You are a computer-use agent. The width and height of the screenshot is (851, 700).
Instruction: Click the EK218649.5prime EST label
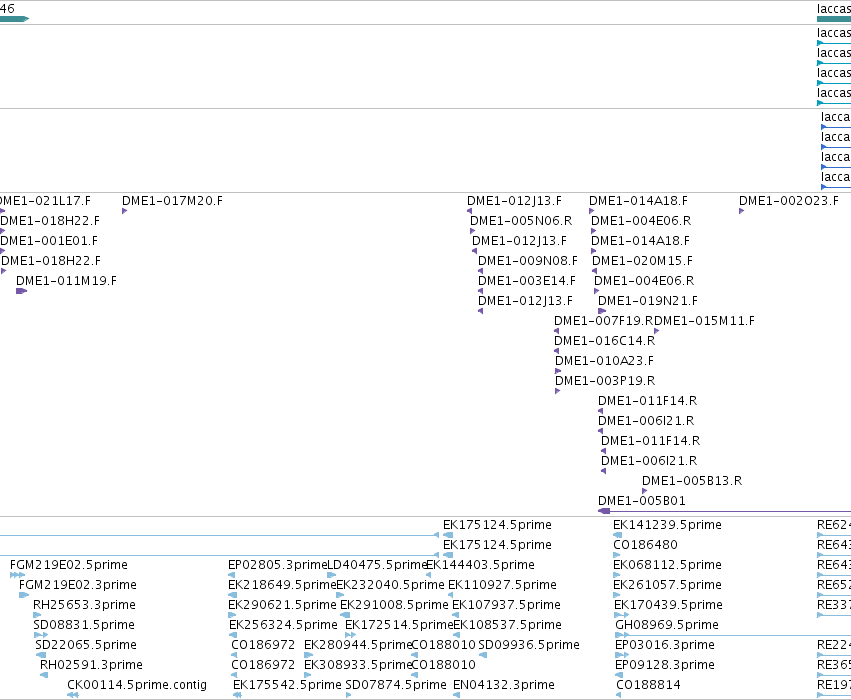(x=282, y=585)
